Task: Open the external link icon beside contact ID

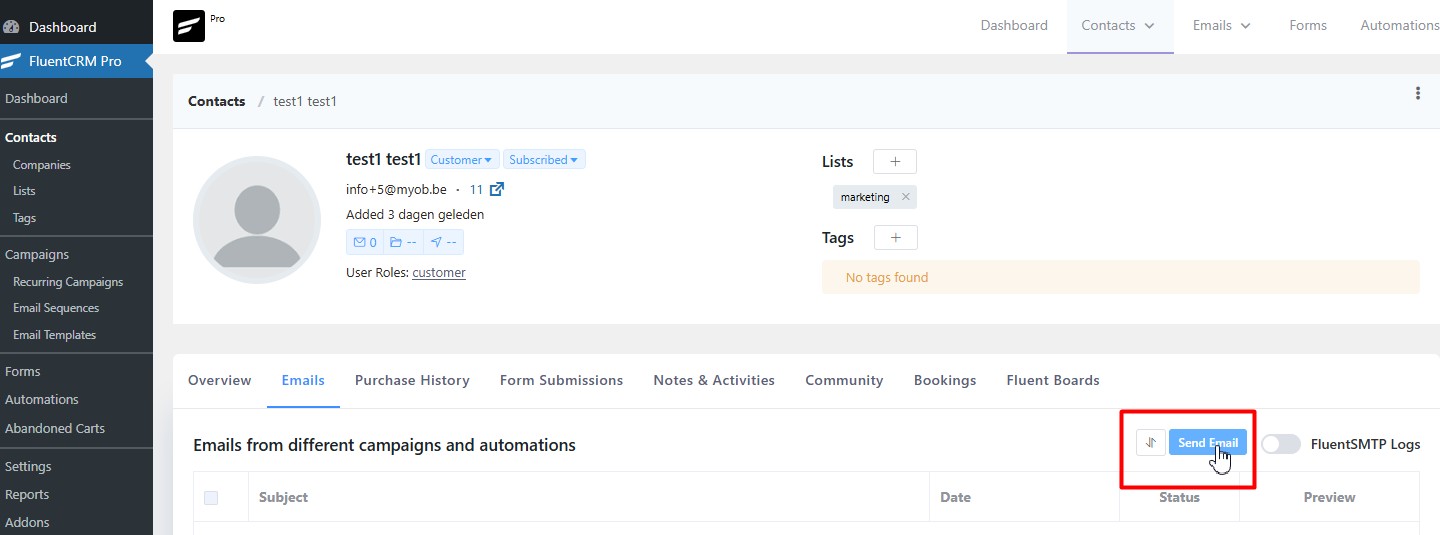Action: pos(497,189)
